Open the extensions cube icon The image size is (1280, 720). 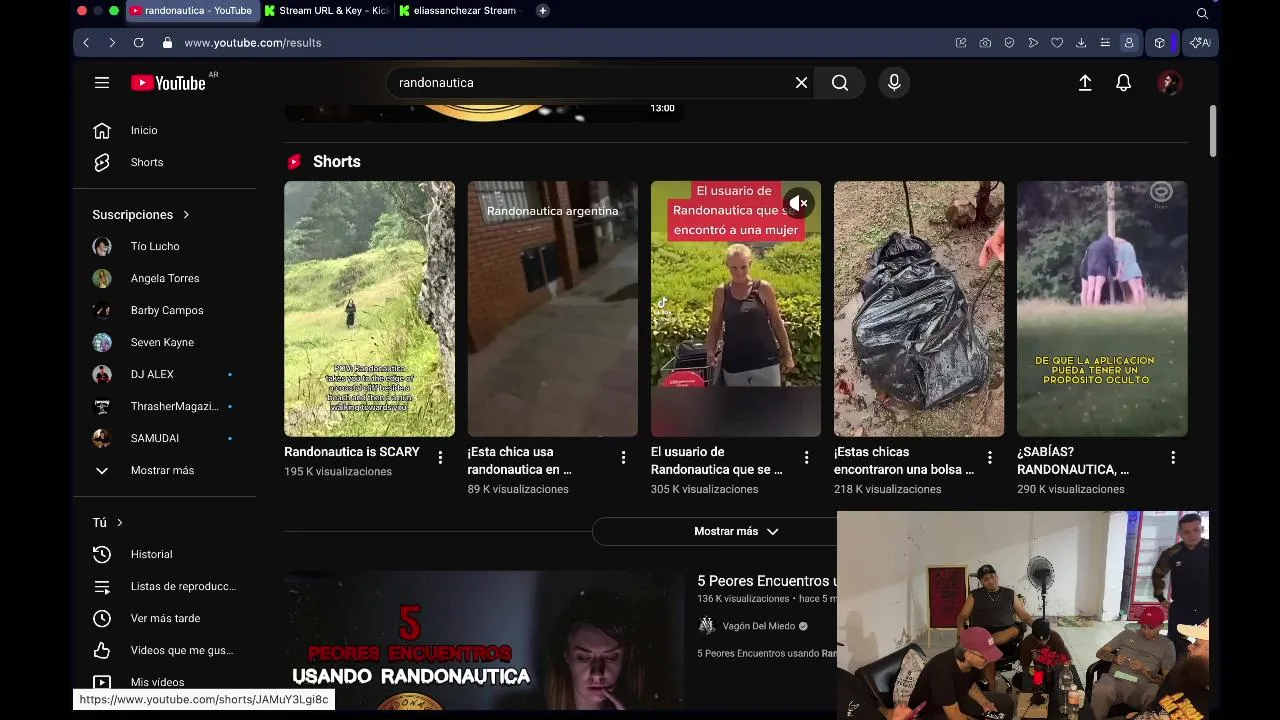[1160, 43]
